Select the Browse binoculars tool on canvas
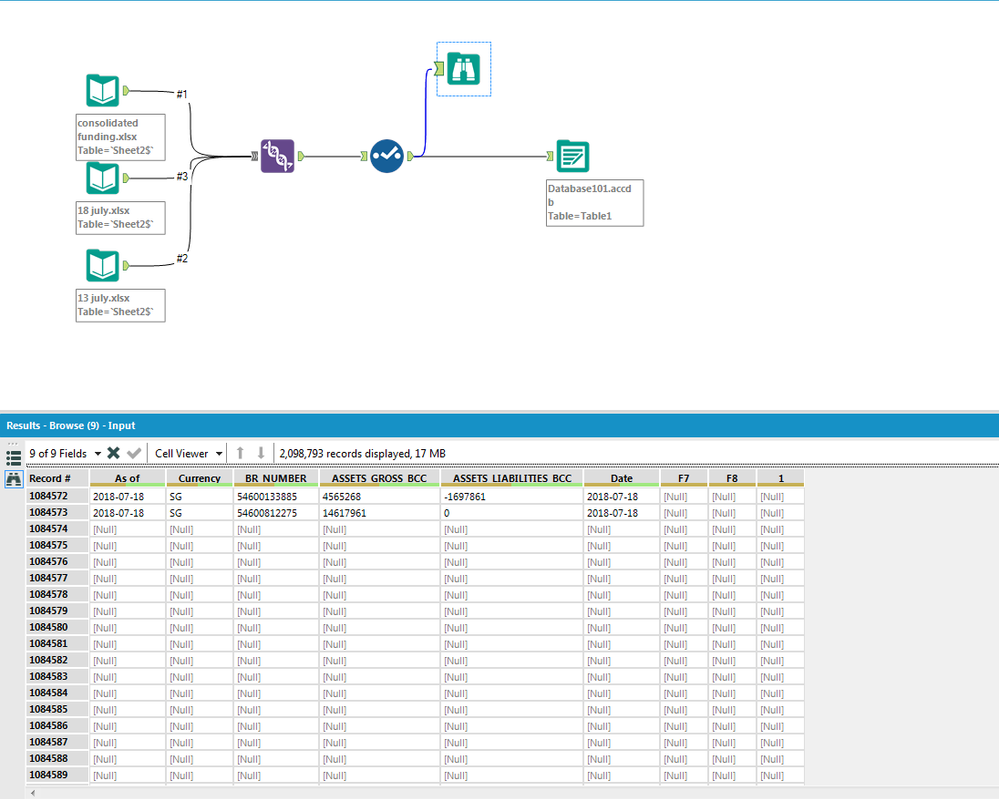 pyautogui.click(x=464, y=69)
